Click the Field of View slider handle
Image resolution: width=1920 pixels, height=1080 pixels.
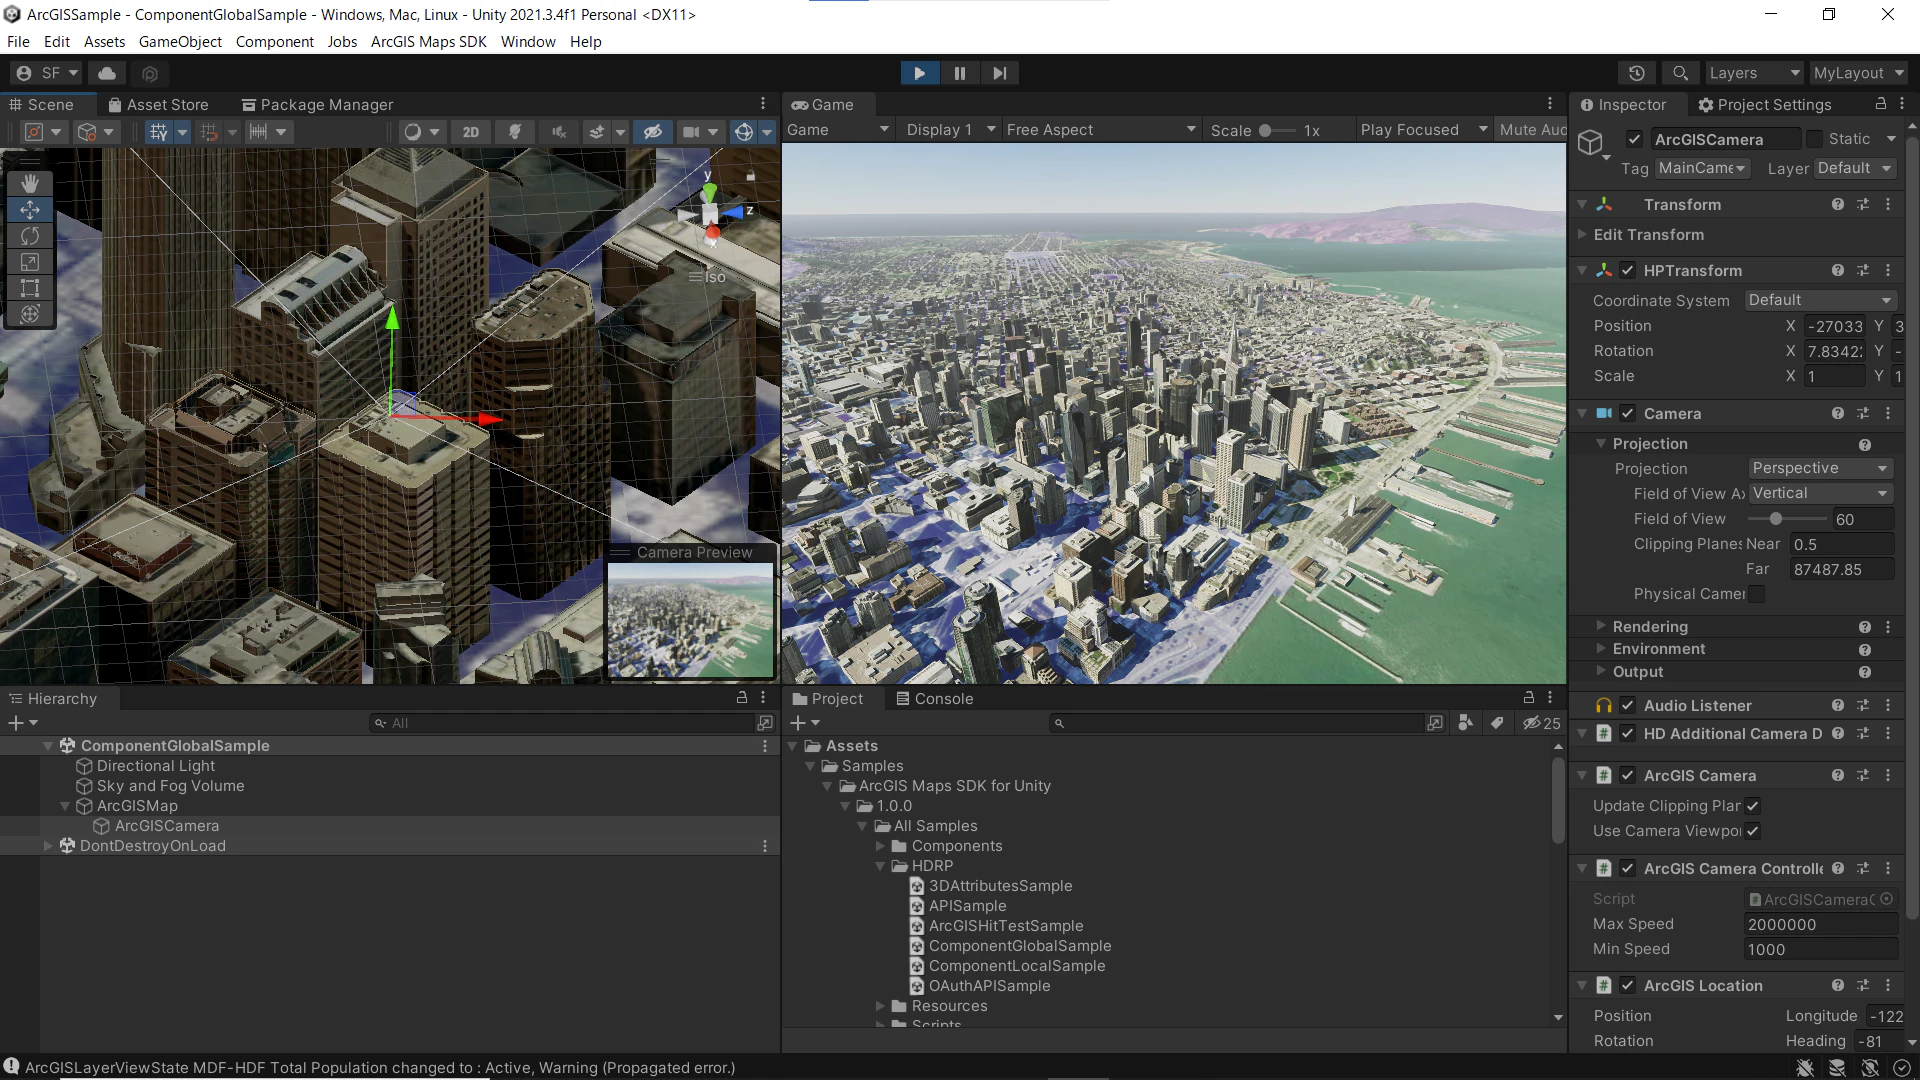pos(1776,519)
